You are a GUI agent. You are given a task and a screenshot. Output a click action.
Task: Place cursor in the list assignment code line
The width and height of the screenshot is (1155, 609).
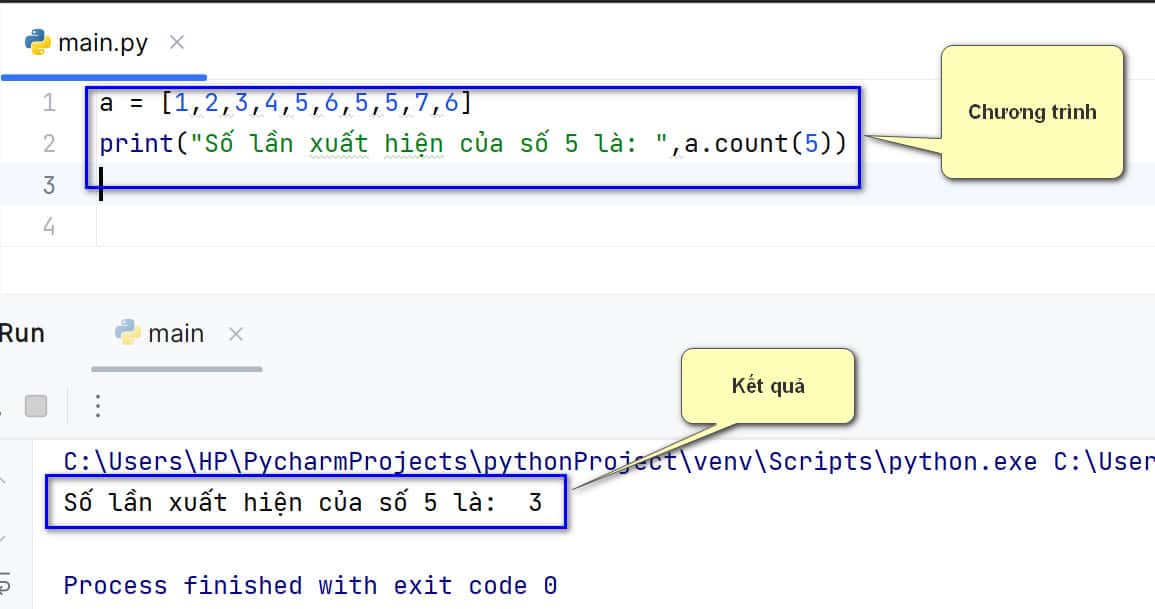[x=285, y=103]
